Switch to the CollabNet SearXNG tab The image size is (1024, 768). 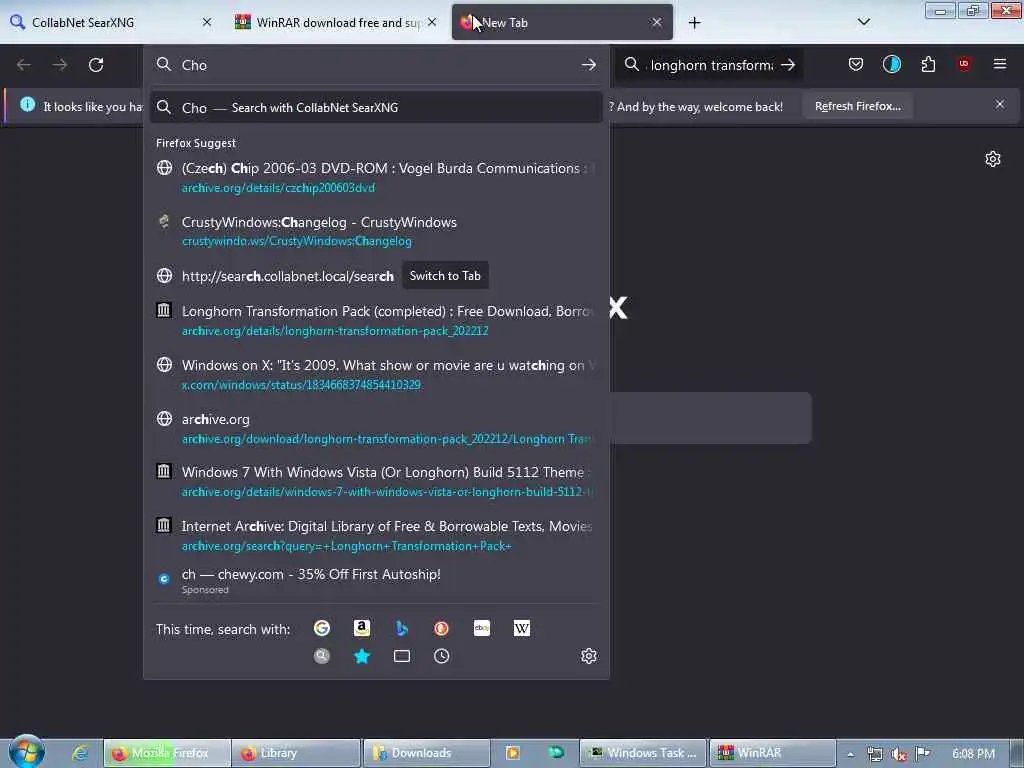[x=110, y=23]
